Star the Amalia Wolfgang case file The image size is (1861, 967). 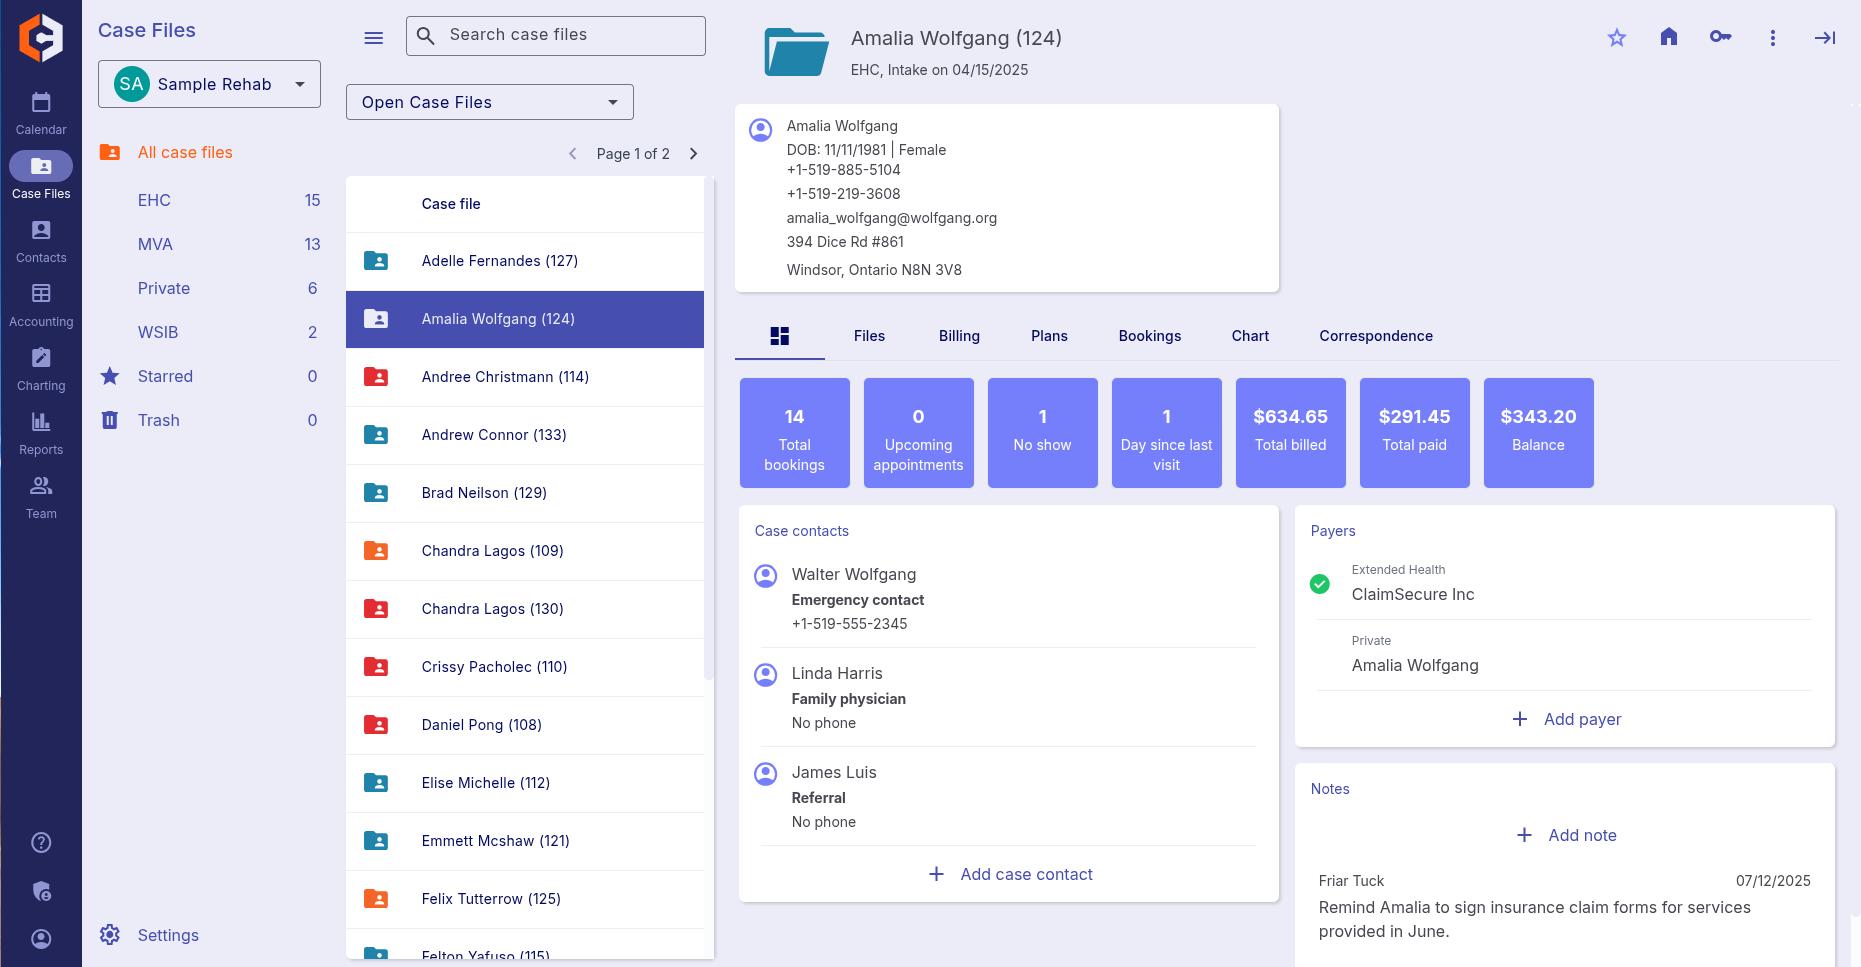pyautogui.click(x=1617, y=38)
